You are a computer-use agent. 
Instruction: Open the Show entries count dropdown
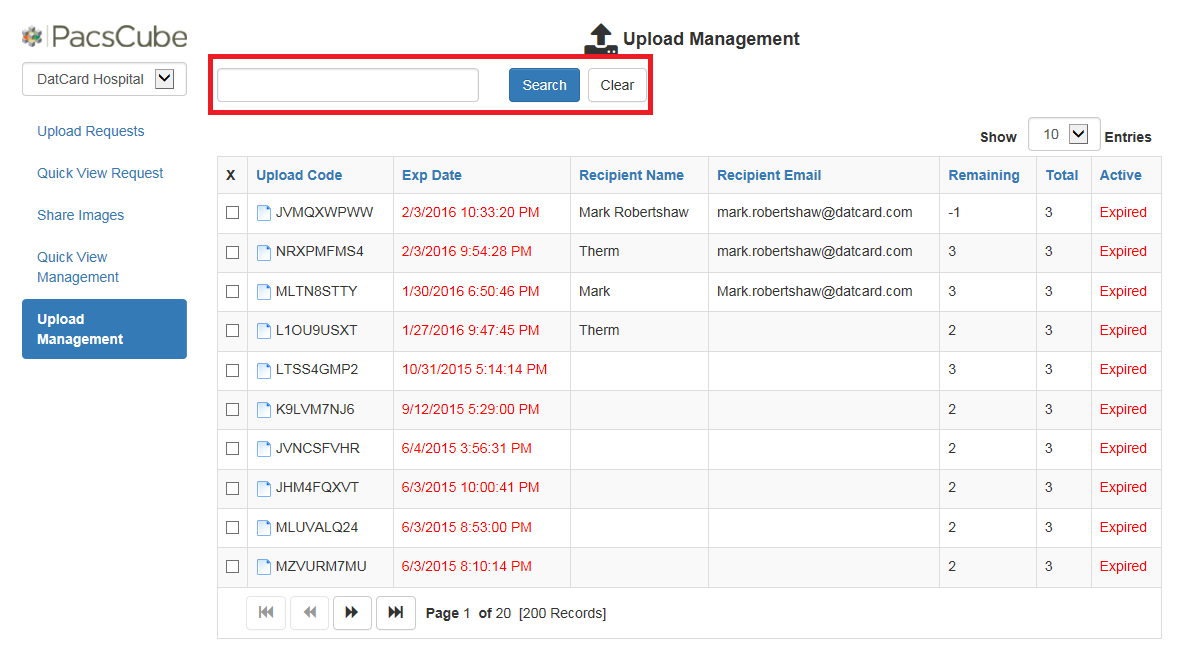1064,134
